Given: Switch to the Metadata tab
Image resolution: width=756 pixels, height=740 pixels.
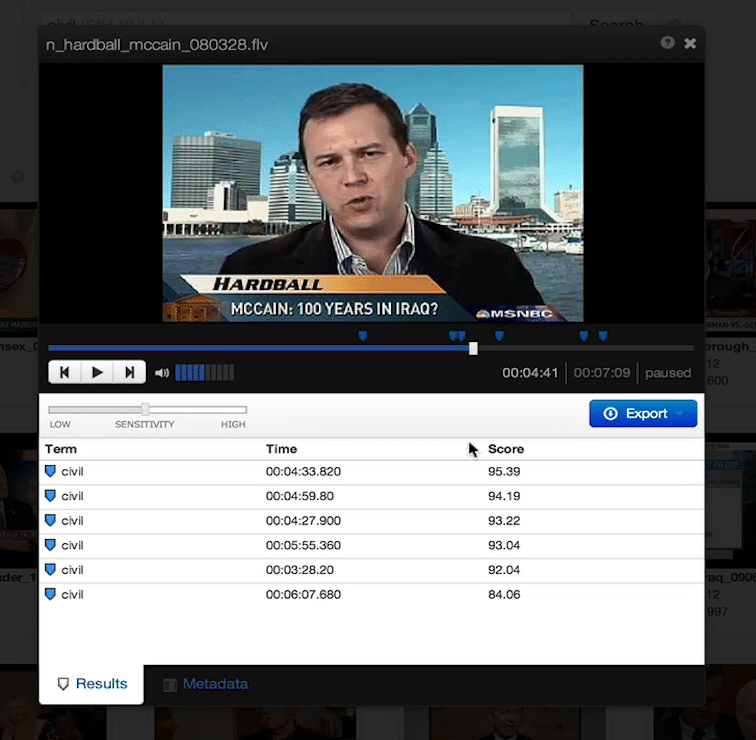Looking at the screenshot, I should point(206,684).
